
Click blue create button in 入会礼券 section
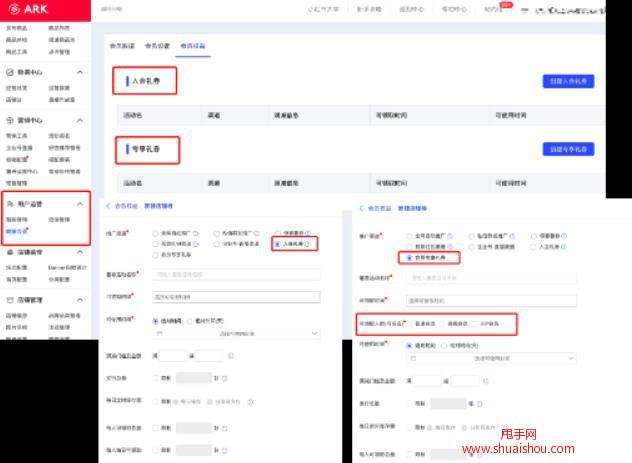tap(568, 81)
